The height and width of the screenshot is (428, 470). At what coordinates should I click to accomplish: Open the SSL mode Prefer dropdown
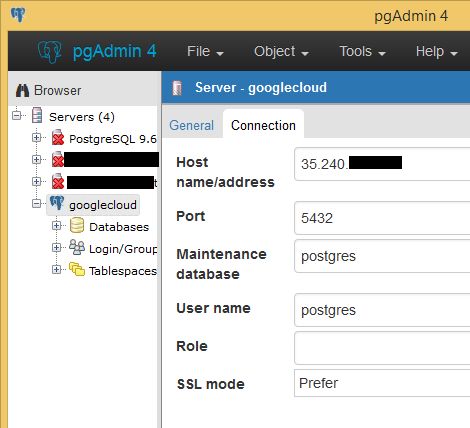tap(382, 383)
